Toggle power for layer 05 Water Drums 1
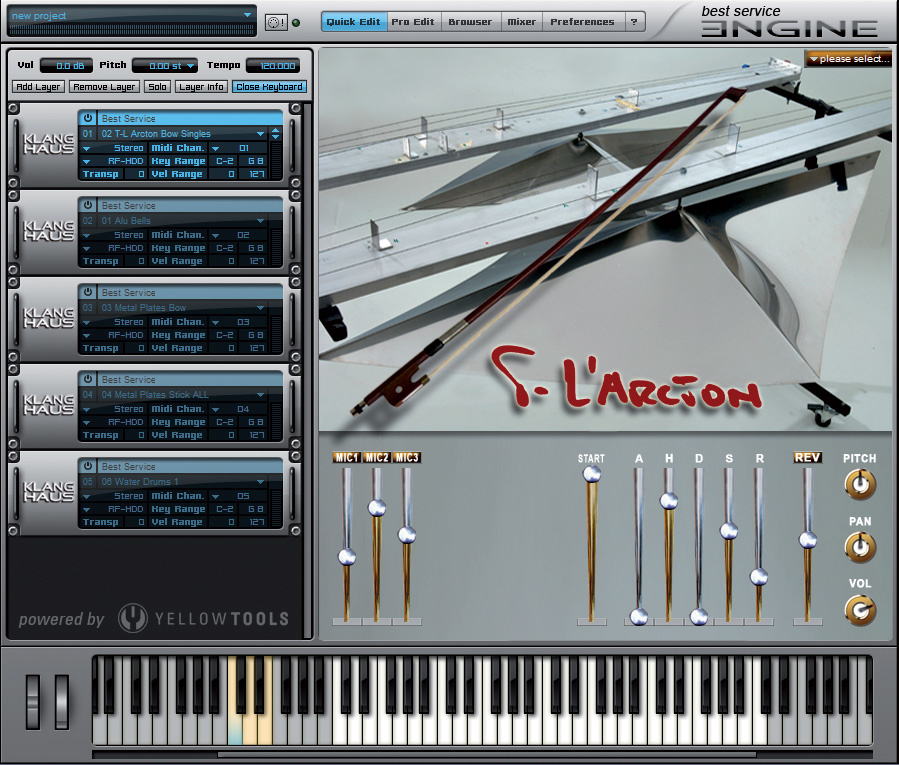The image size is (899, 765). click(88, 466)
